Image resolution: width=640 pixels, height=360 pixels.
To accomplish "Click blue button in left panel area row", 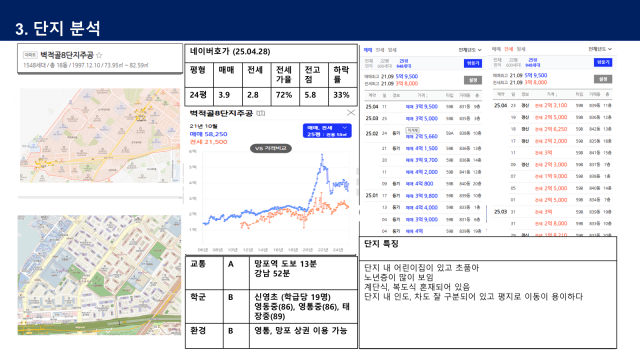I will pos(473,63).
